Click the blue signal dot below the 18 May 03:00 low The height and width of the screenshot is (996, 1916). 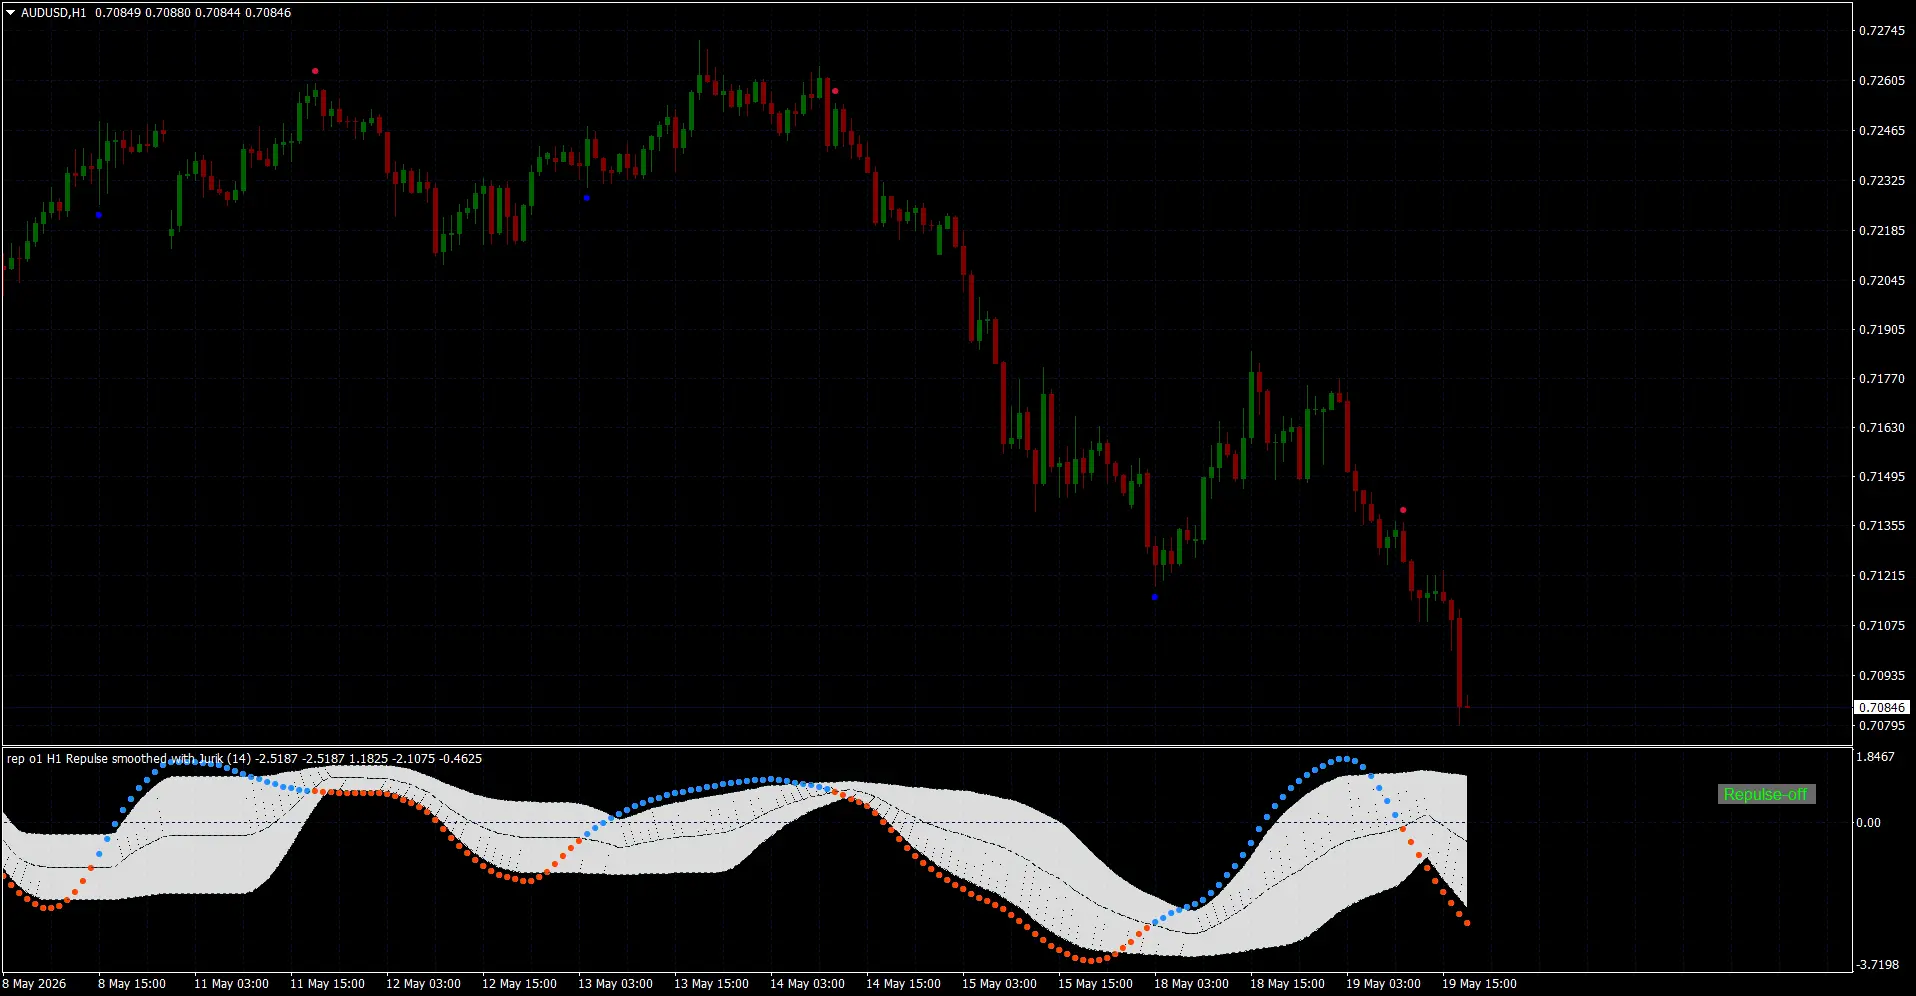coord(1154,597)
